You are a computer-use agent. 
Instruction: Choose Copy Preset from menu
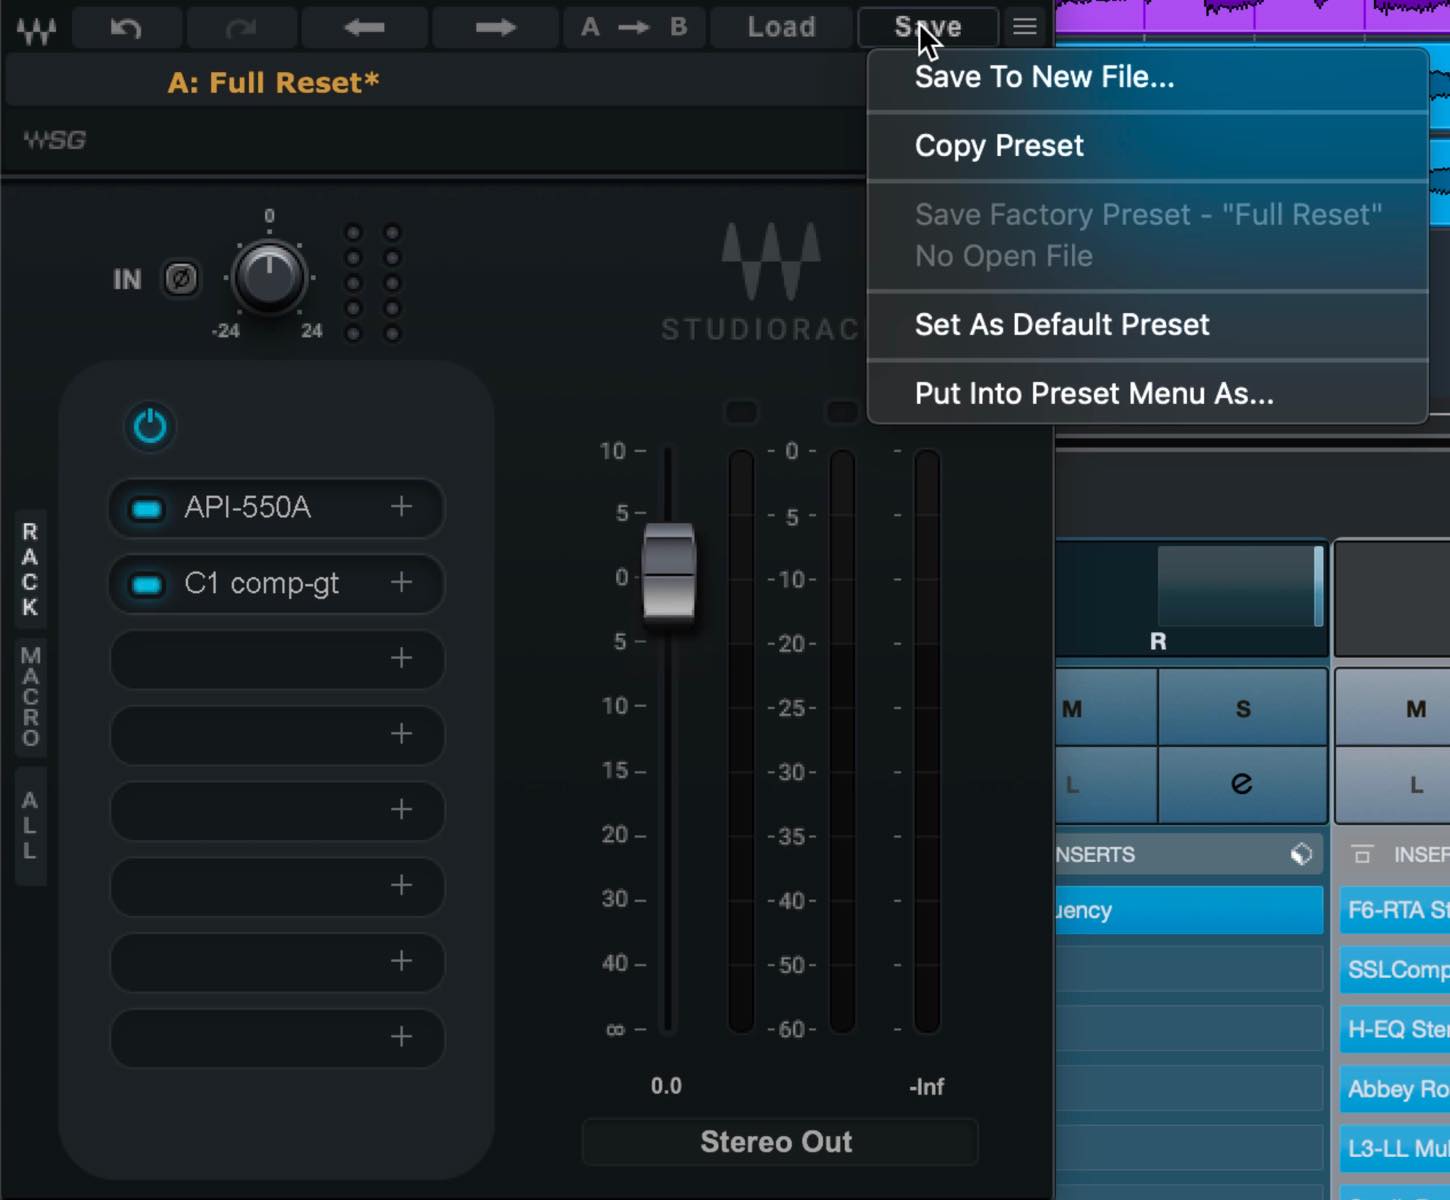[x=1147, y=146]
